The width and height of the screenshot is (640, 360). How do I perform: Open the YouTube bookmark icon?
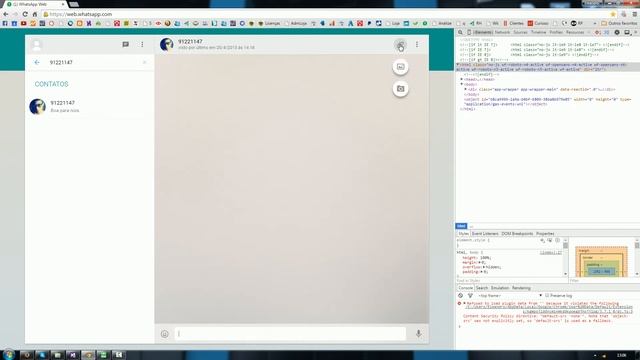click(x=24, y=23)
